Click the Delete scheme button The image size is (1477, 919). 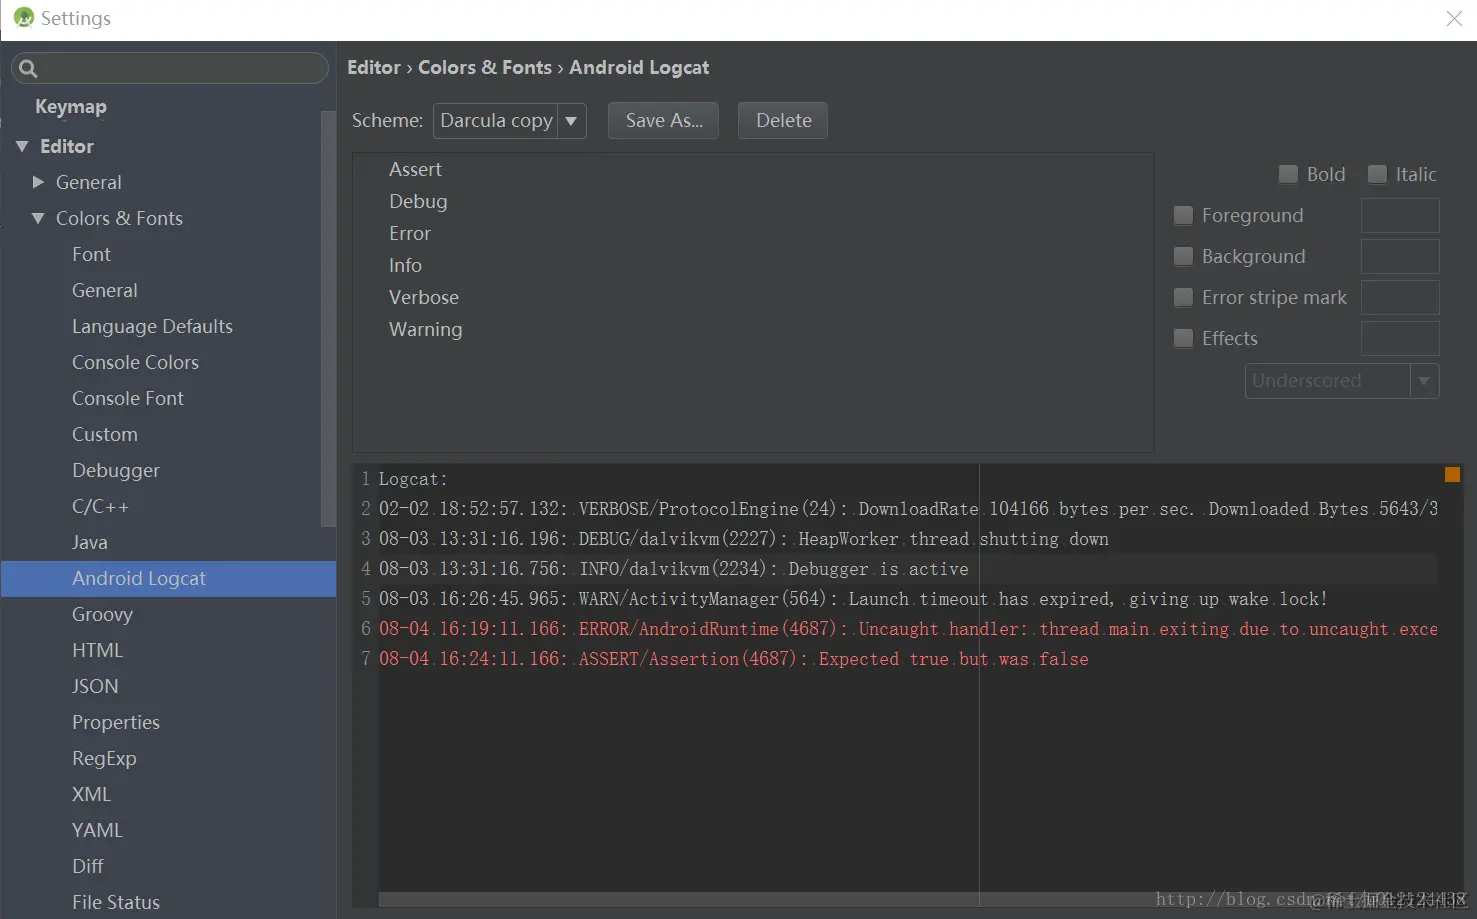click(x=783, y=120)
